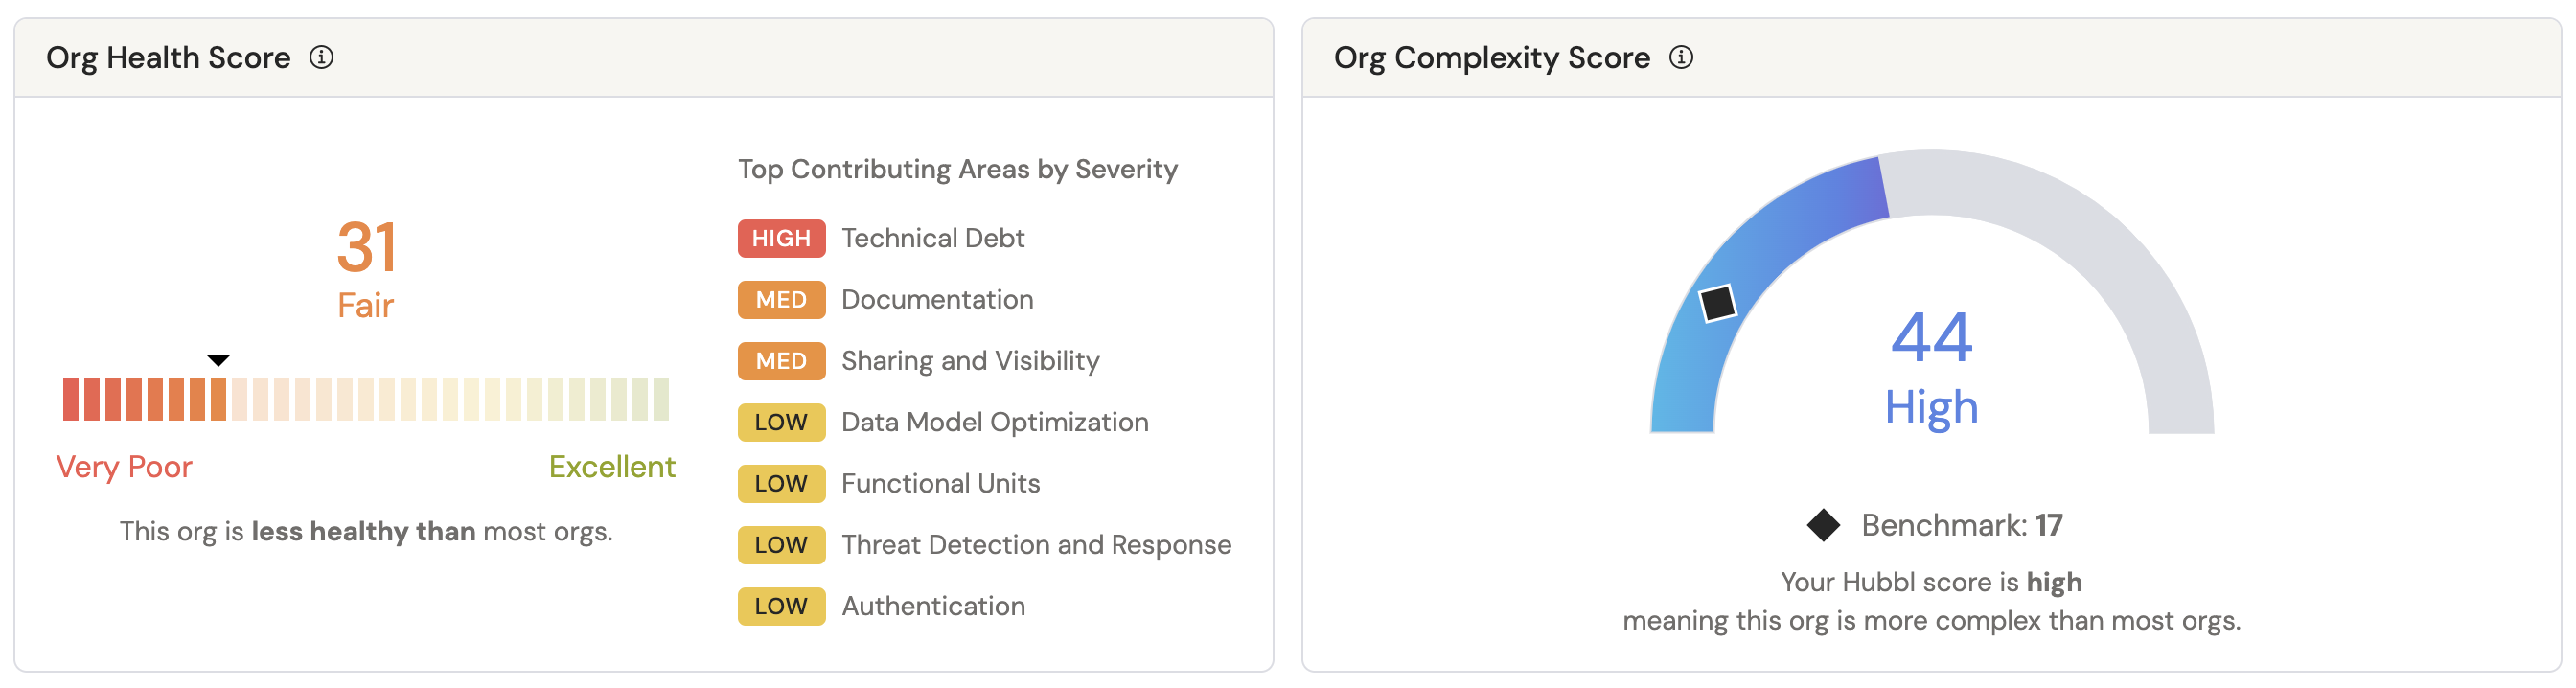This screenshot has height=688, width=2576.
Task: Click the MED badge beside Documentation
Action: [781, 300]
